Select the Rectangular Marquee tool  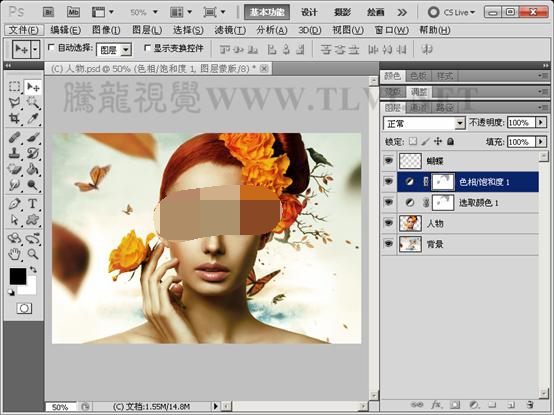click(x=14, y=87)
